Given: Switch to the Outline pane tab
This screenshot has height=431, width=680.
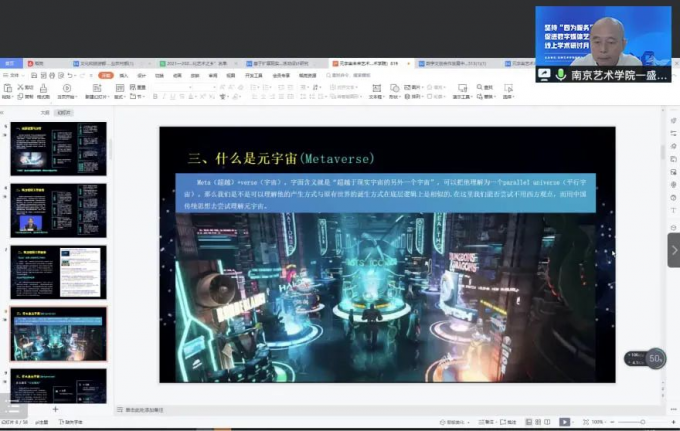Looking at the screenshot, I should pos(45,113).
